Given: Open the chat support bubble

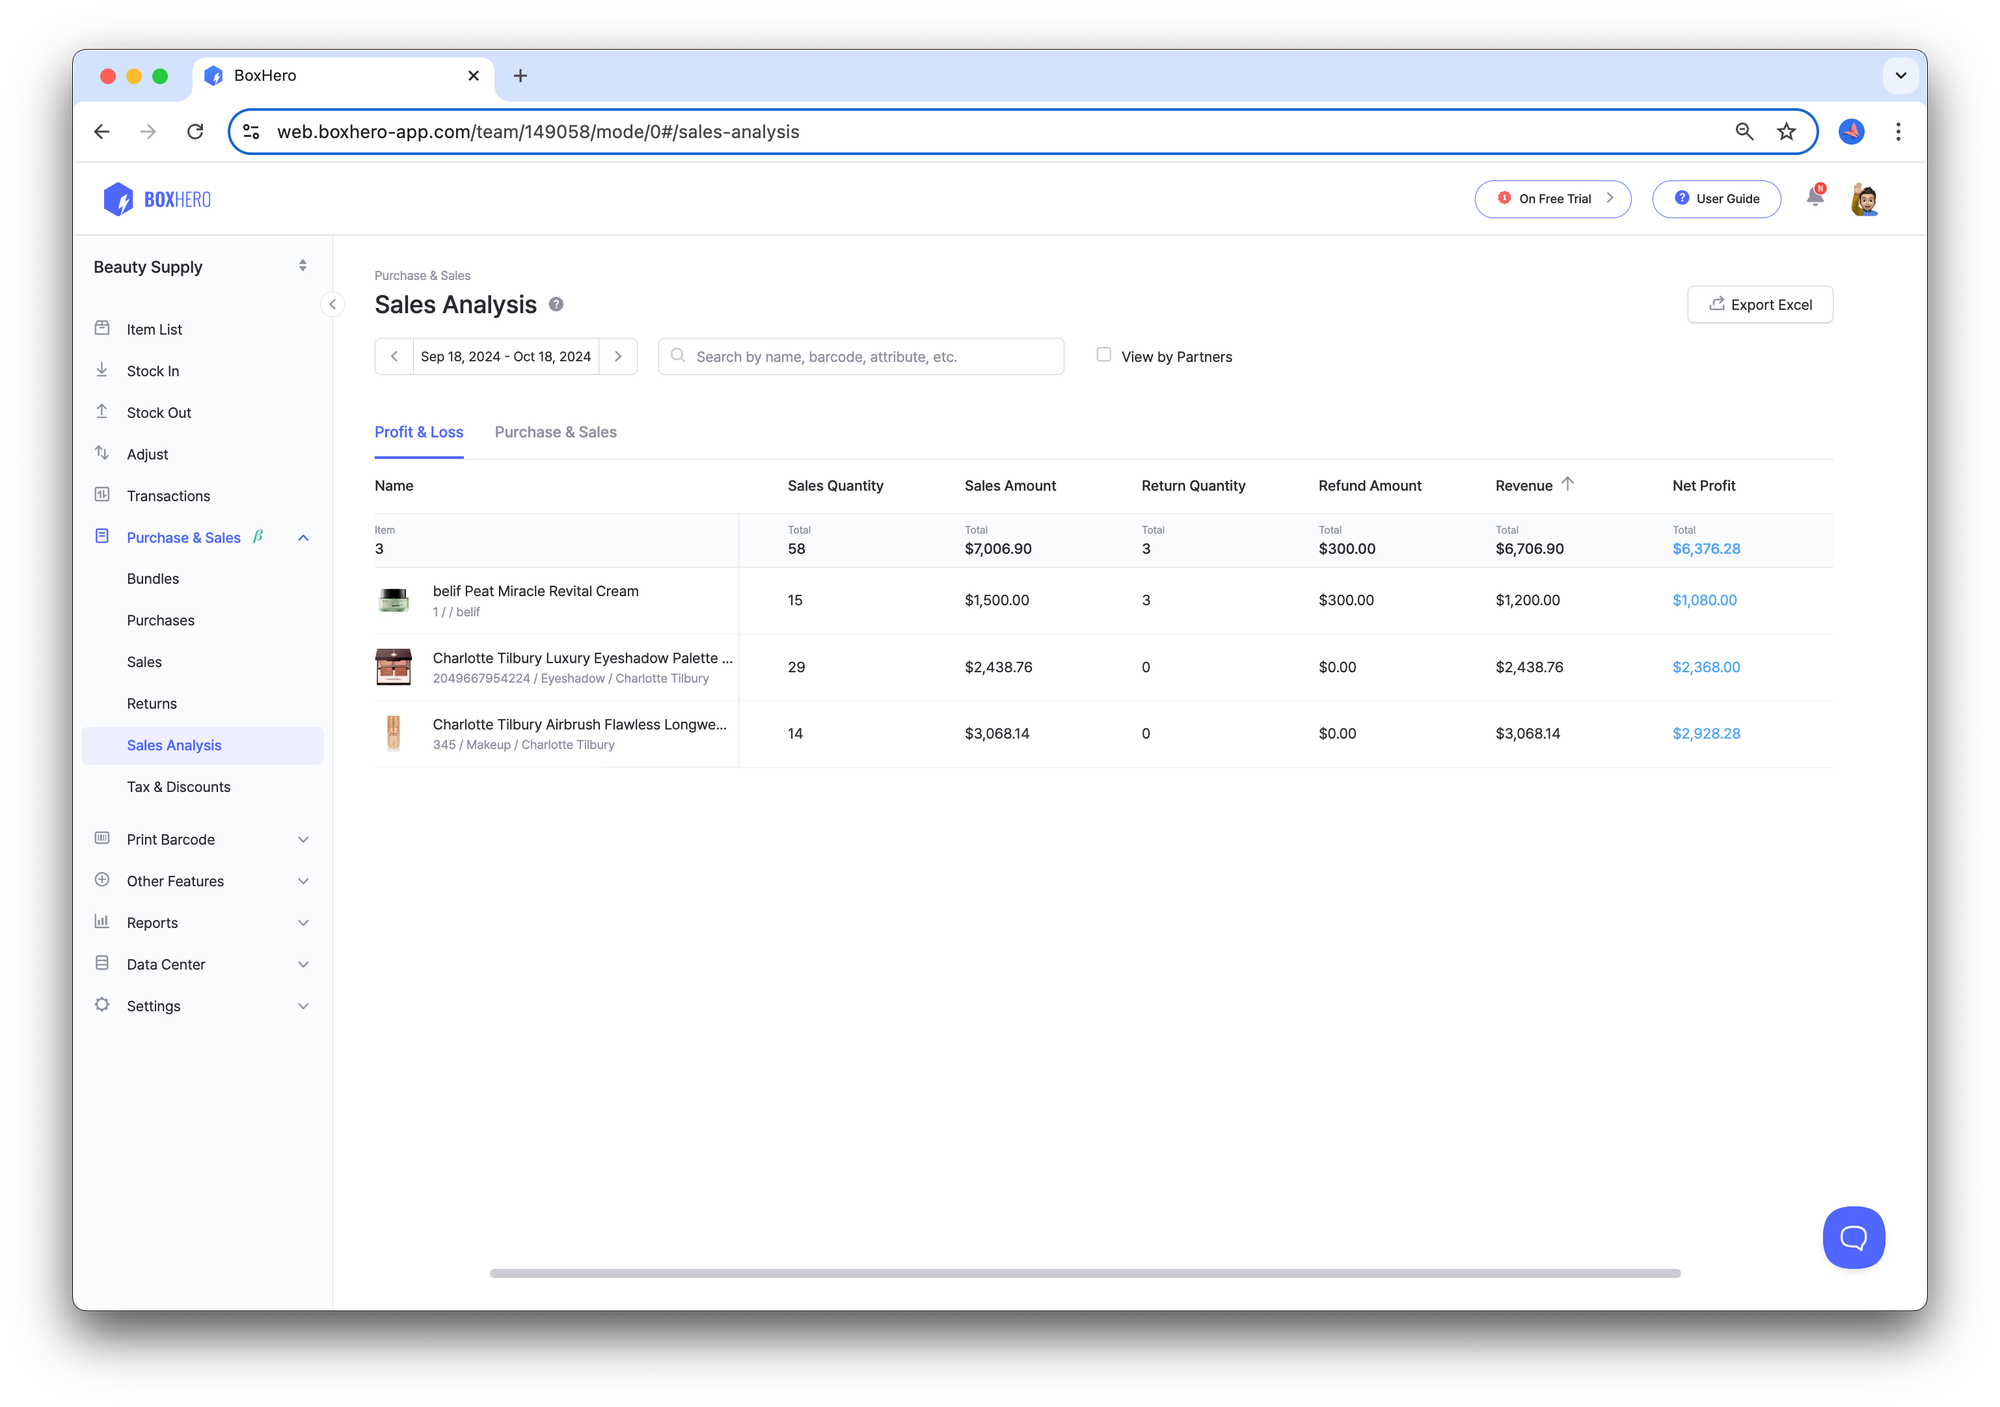Looking at the screenshot, I should point(1853,1237).
